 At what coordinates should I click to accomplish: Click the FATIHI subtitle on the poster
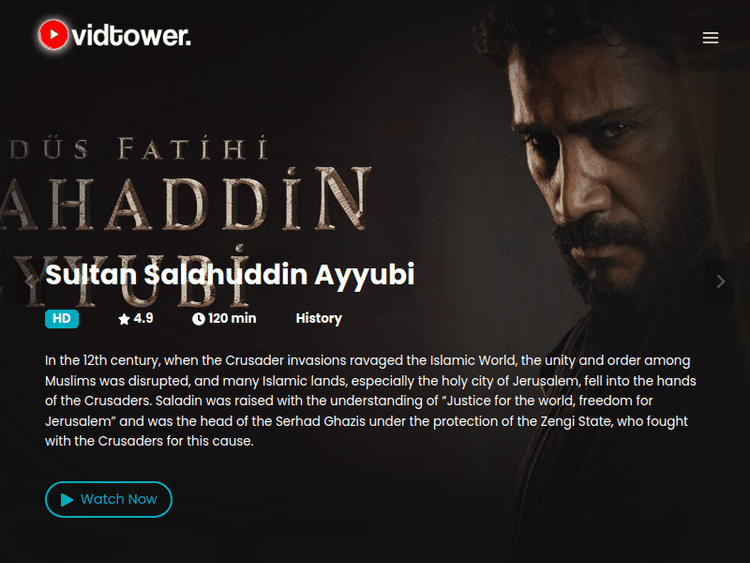[x=193, y=148]
